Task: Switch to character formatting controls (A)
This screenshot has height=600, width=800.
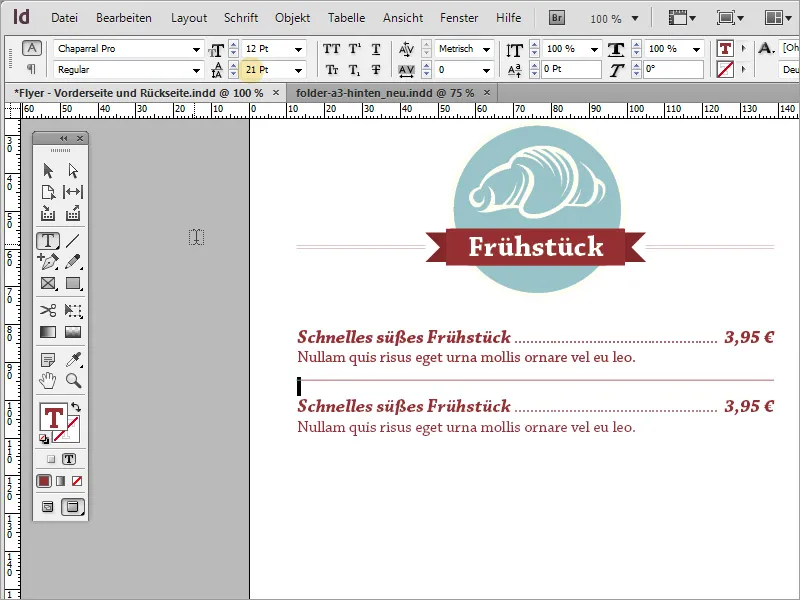Action: 32,48
